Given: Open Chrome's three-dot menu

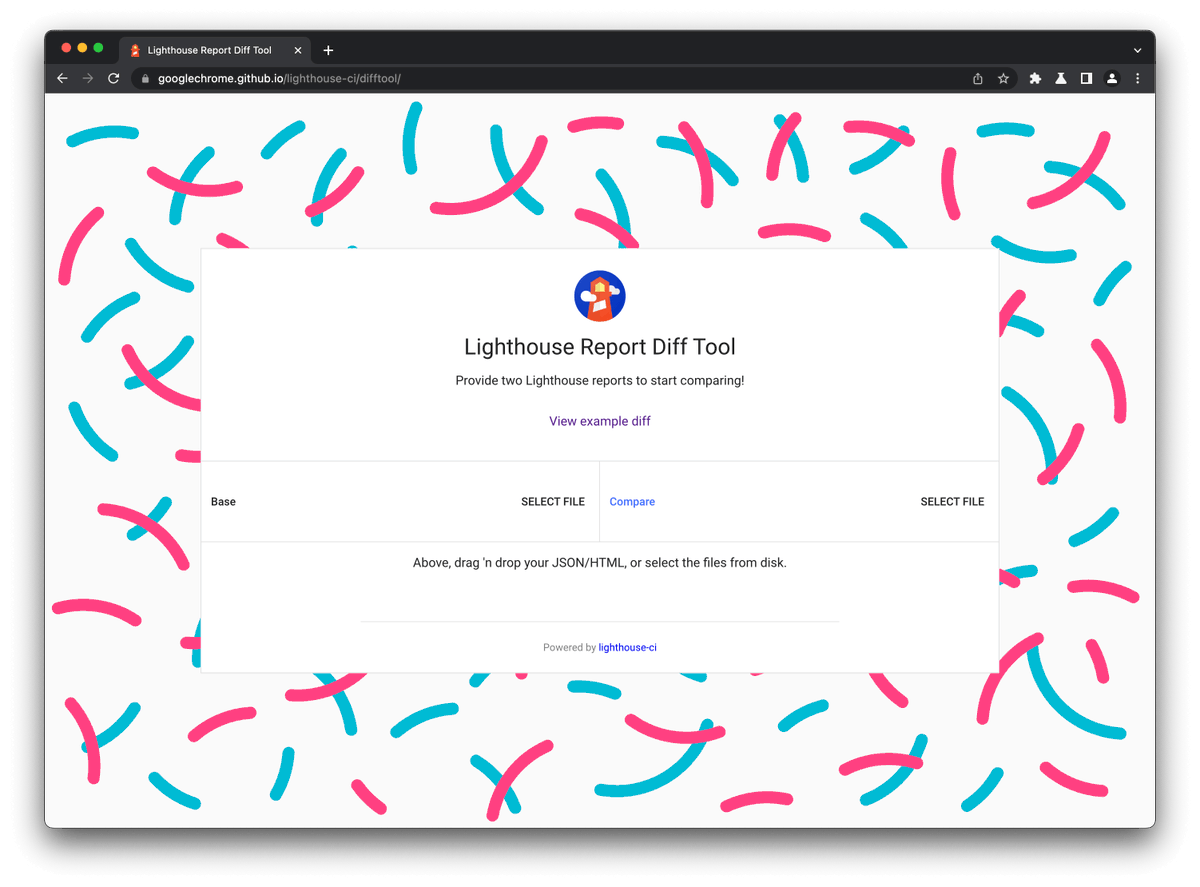Looking at the screenshot, I should (x=1137, y=79).
